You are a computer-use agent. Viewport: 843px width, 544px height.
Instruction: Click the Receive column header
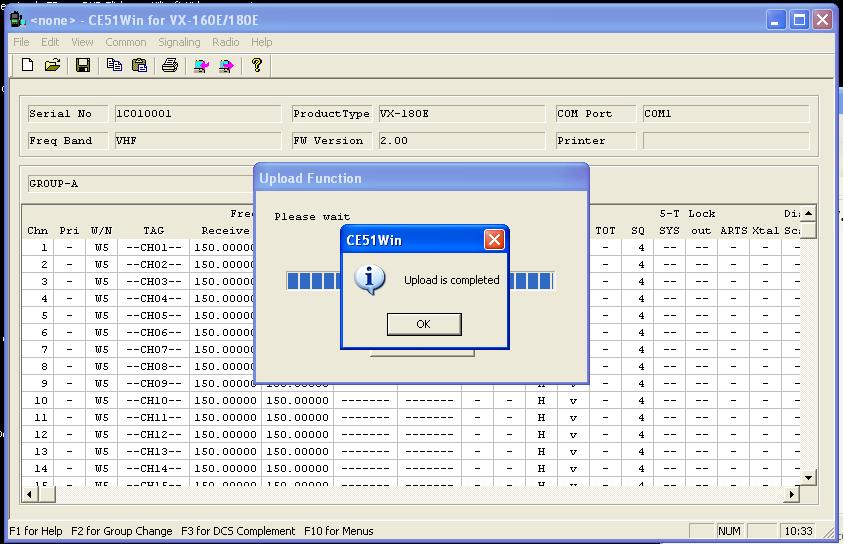225,231
